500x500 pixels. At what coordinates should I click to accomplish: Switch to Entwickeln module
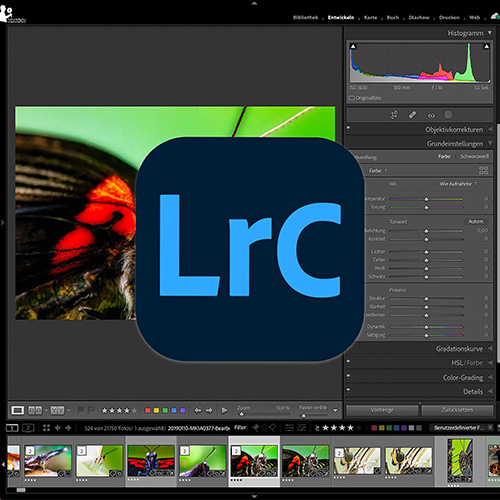point(341,18)
